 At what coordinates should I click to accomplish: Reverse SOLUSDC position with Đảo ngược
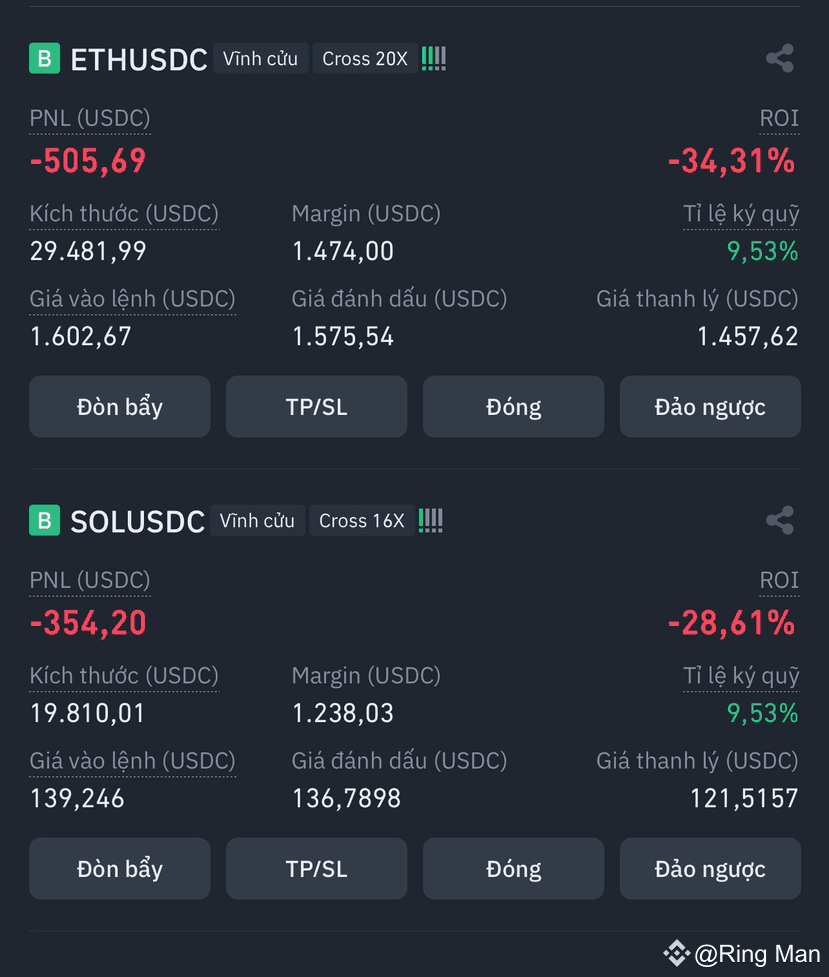[710, 869]
